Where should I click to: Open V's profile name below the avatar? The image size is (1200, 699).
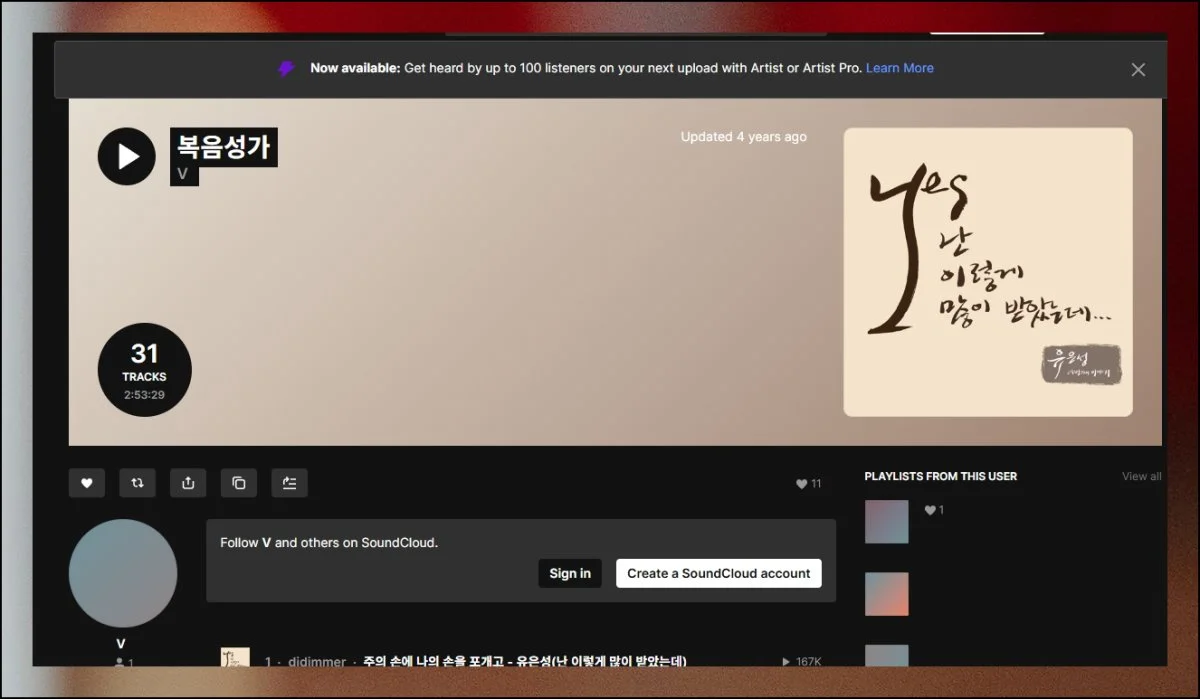[121, 644]
